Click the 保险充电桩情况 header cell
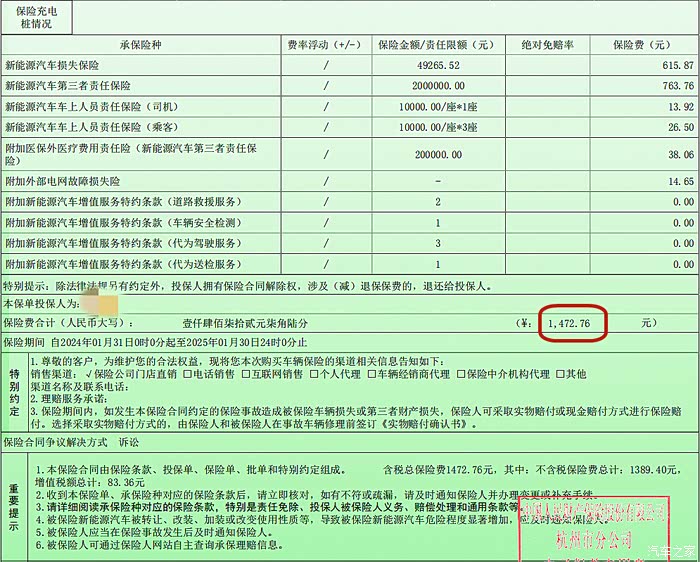 [x=37, y=17]
